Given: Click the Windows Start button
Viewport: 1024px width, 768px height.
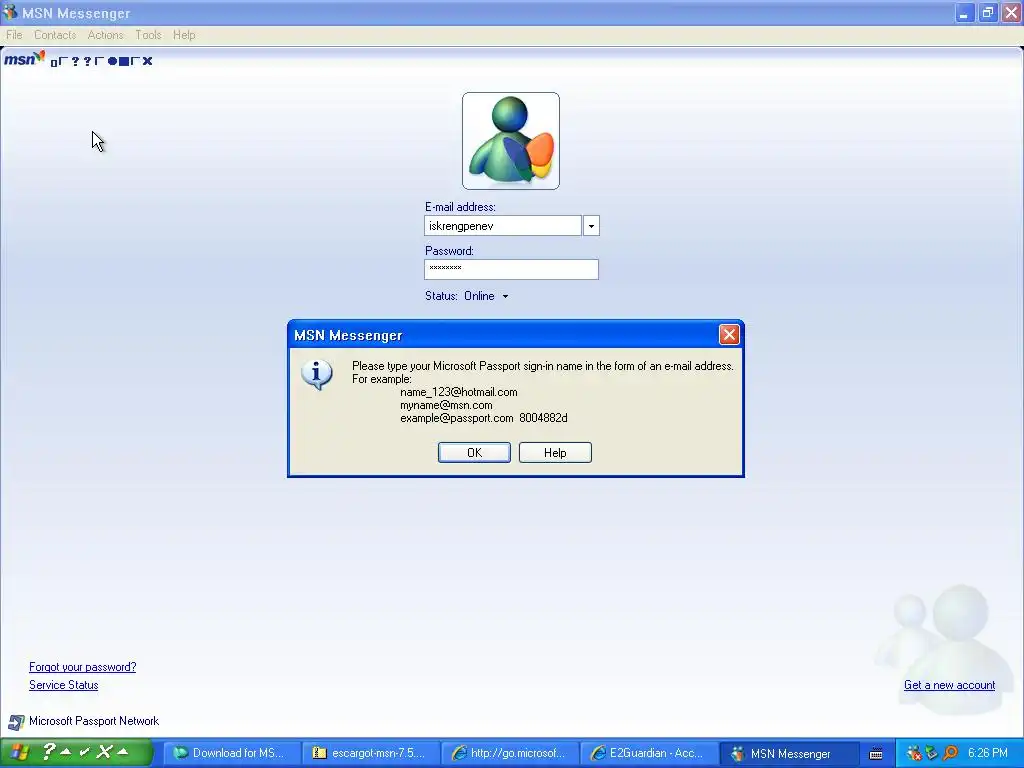Looking at the screenshot, I should click(x=76, y=752).
